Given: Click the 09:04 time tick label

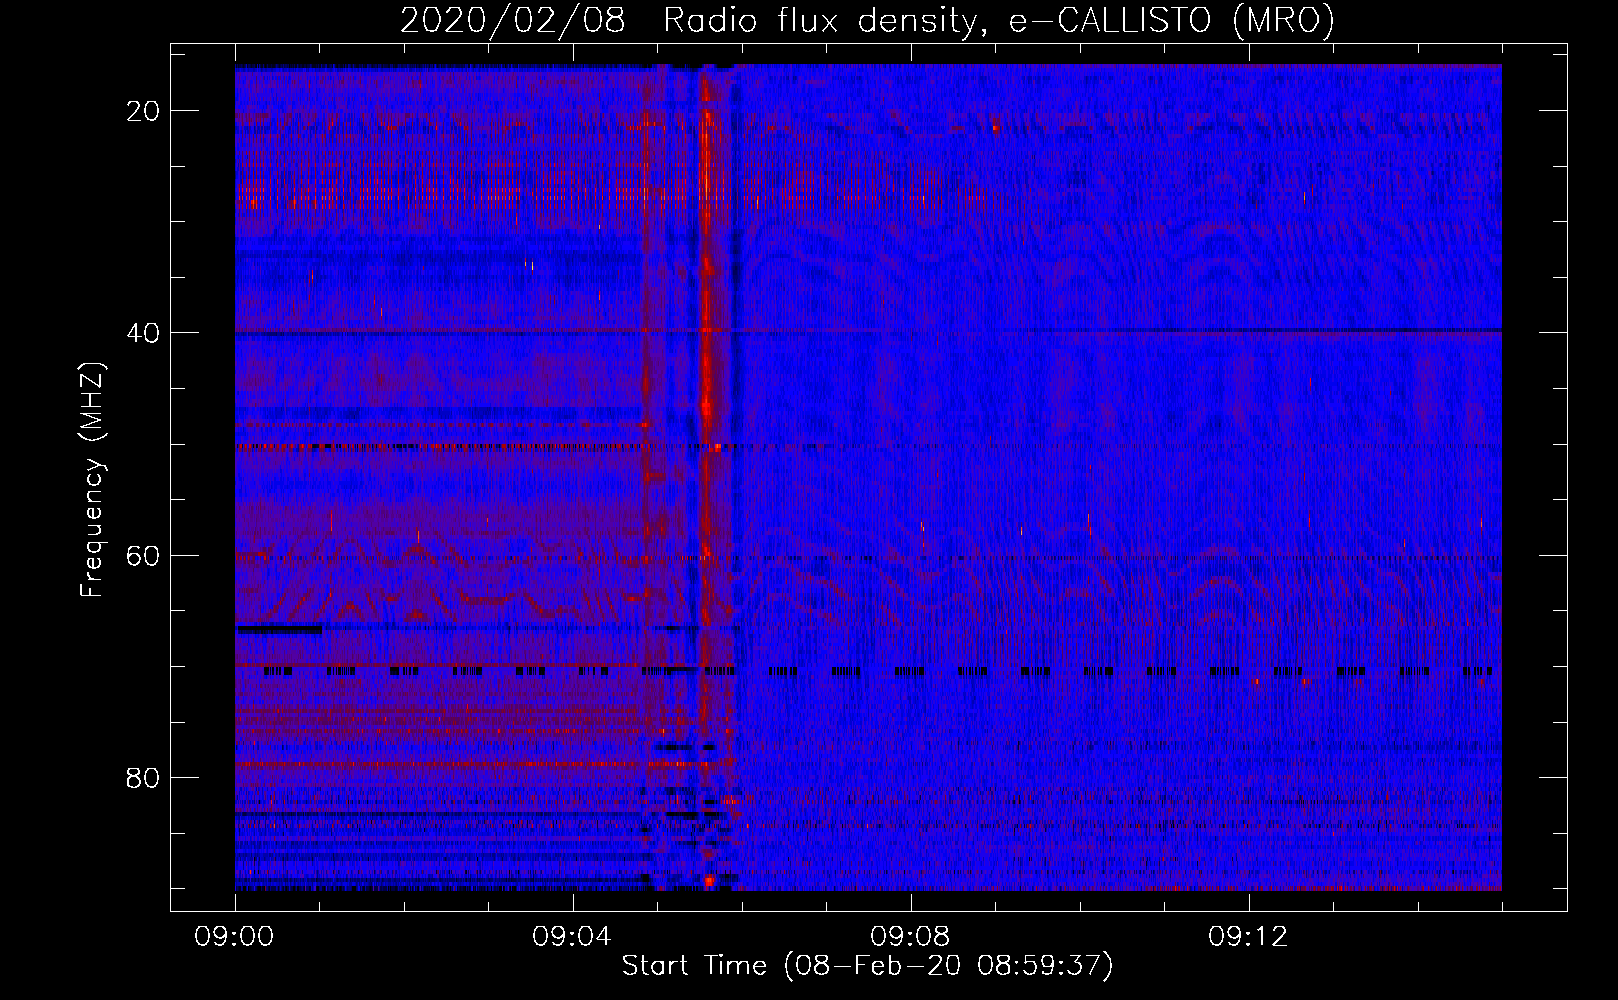Looking at the screenshot, I should 573,937.
